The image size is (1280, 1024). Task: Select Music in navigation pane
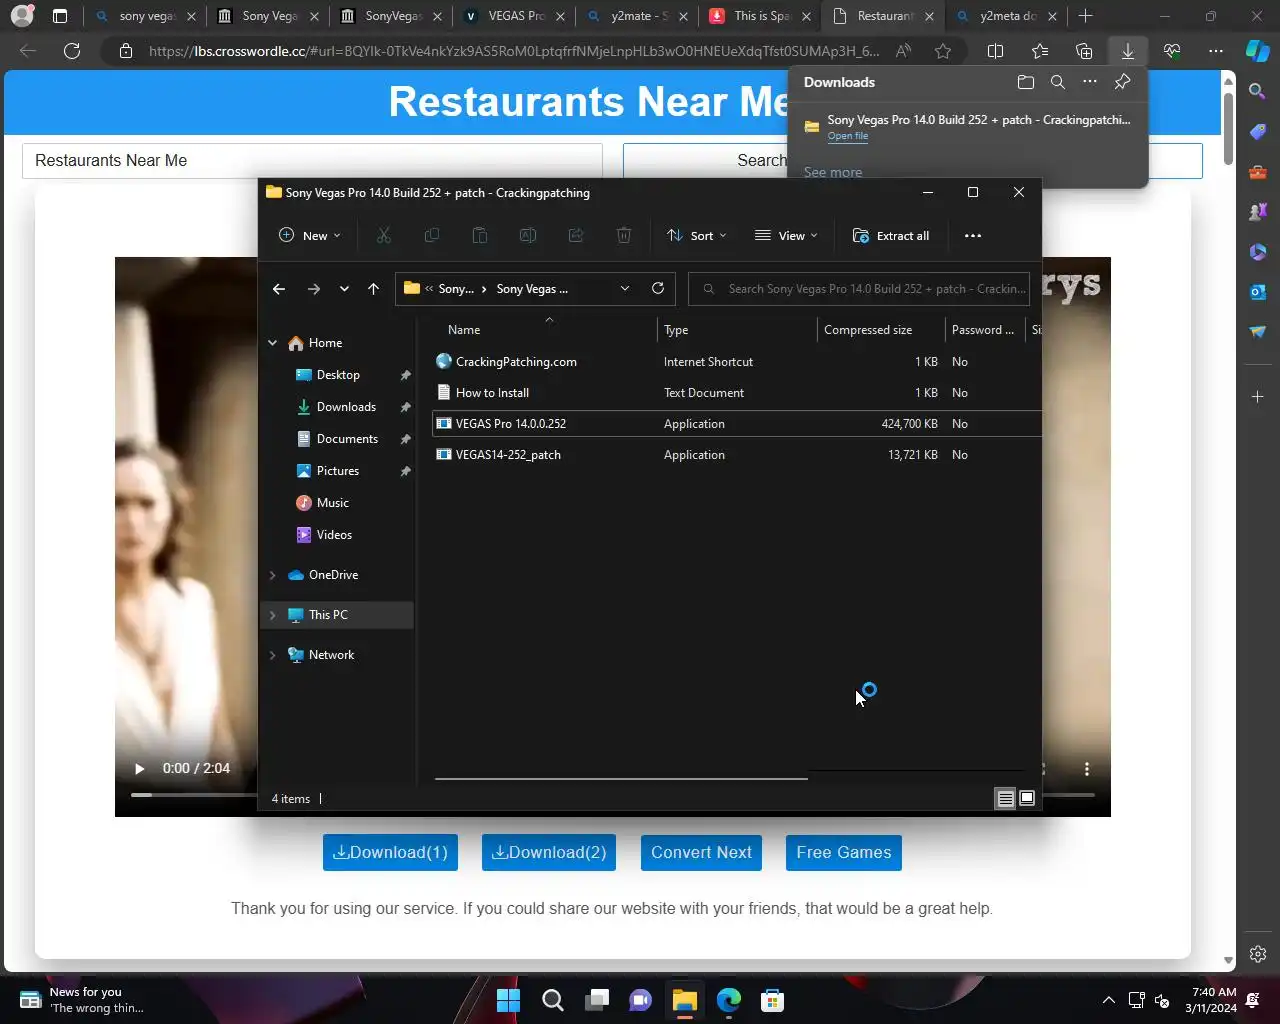333,503
